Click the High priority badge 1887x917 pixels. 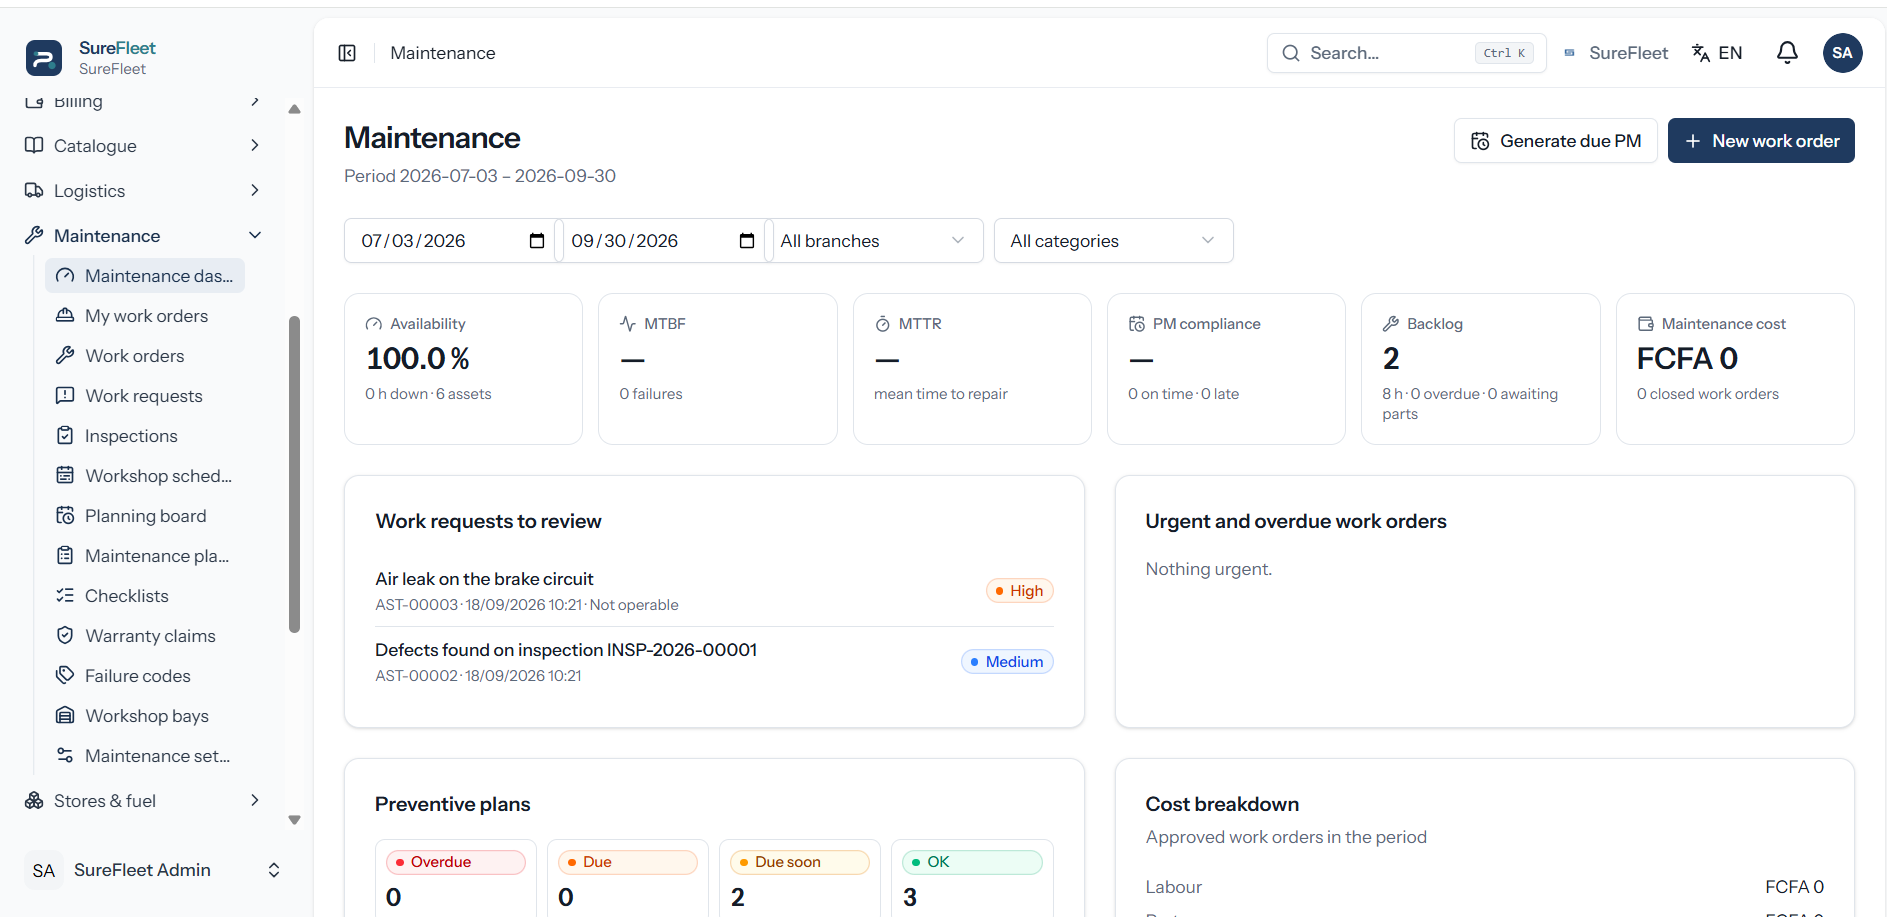coord(1019,591)
